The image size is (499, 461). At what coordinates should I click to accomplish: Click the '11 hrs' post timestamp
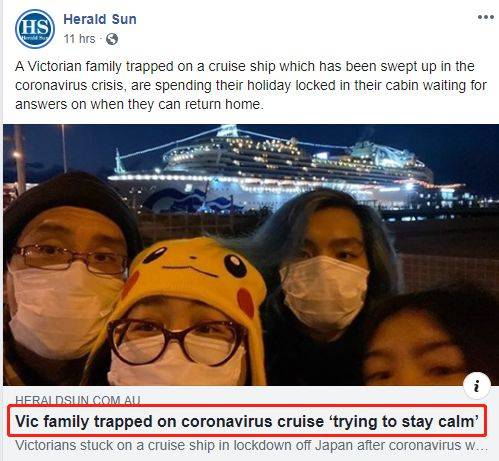point(79,39)
